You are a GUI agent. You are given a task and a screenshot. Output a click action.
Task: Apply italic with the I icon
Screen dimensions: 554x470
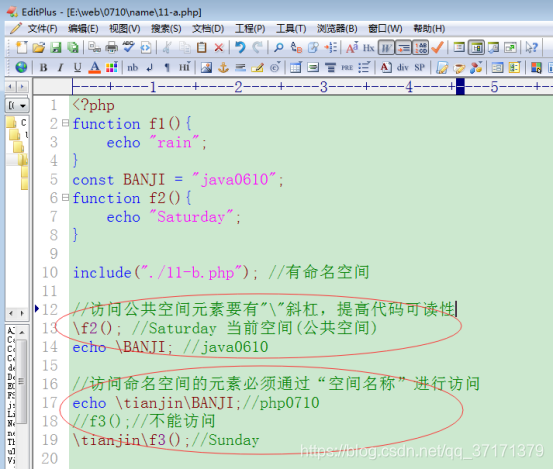[x=60, y=67]
